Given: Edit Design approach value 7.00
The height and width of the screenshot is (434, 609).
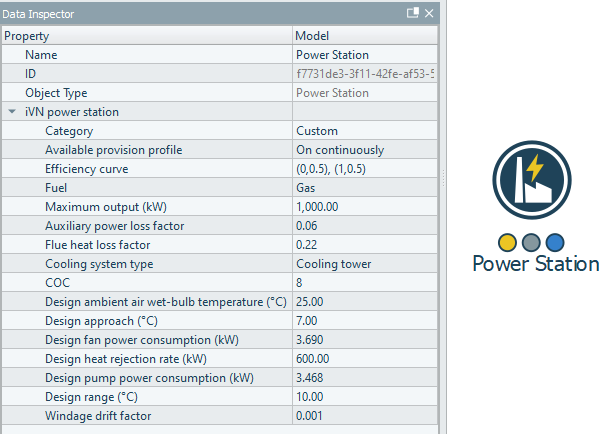Looking at the screenshot, I should point(365,321).
